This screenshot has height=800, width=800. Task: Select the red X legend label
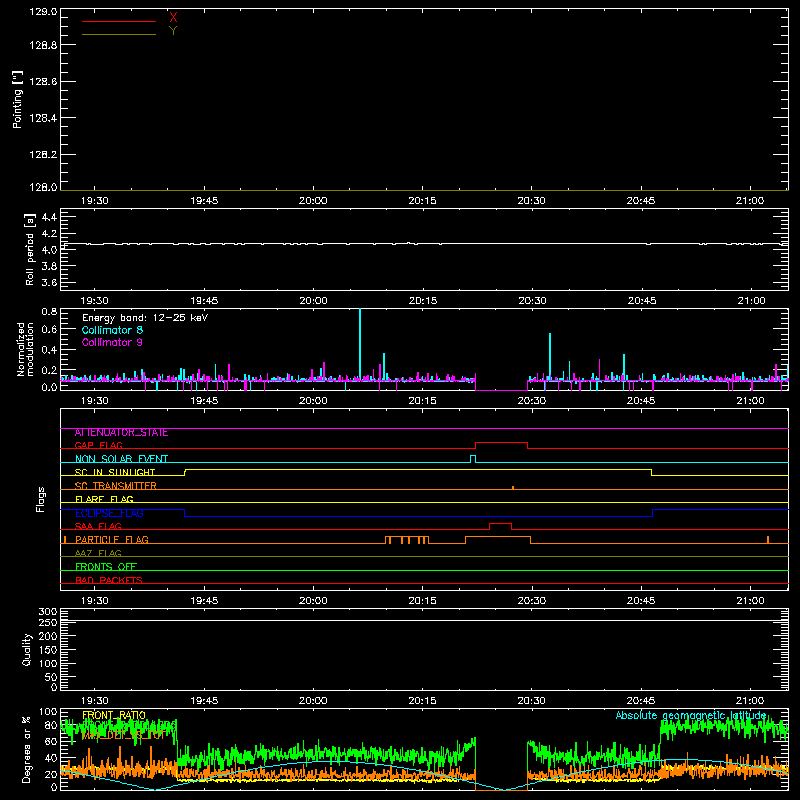pos(173,18)
